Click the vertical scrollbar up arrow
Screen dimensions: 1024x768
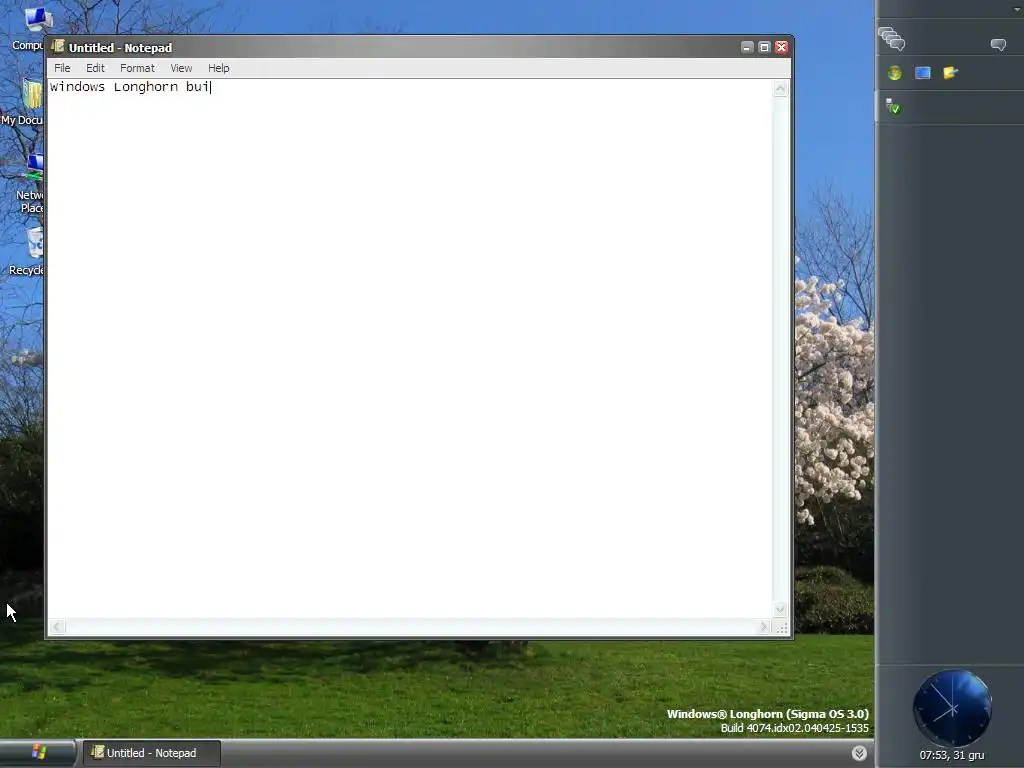click(x=780, y=89)
